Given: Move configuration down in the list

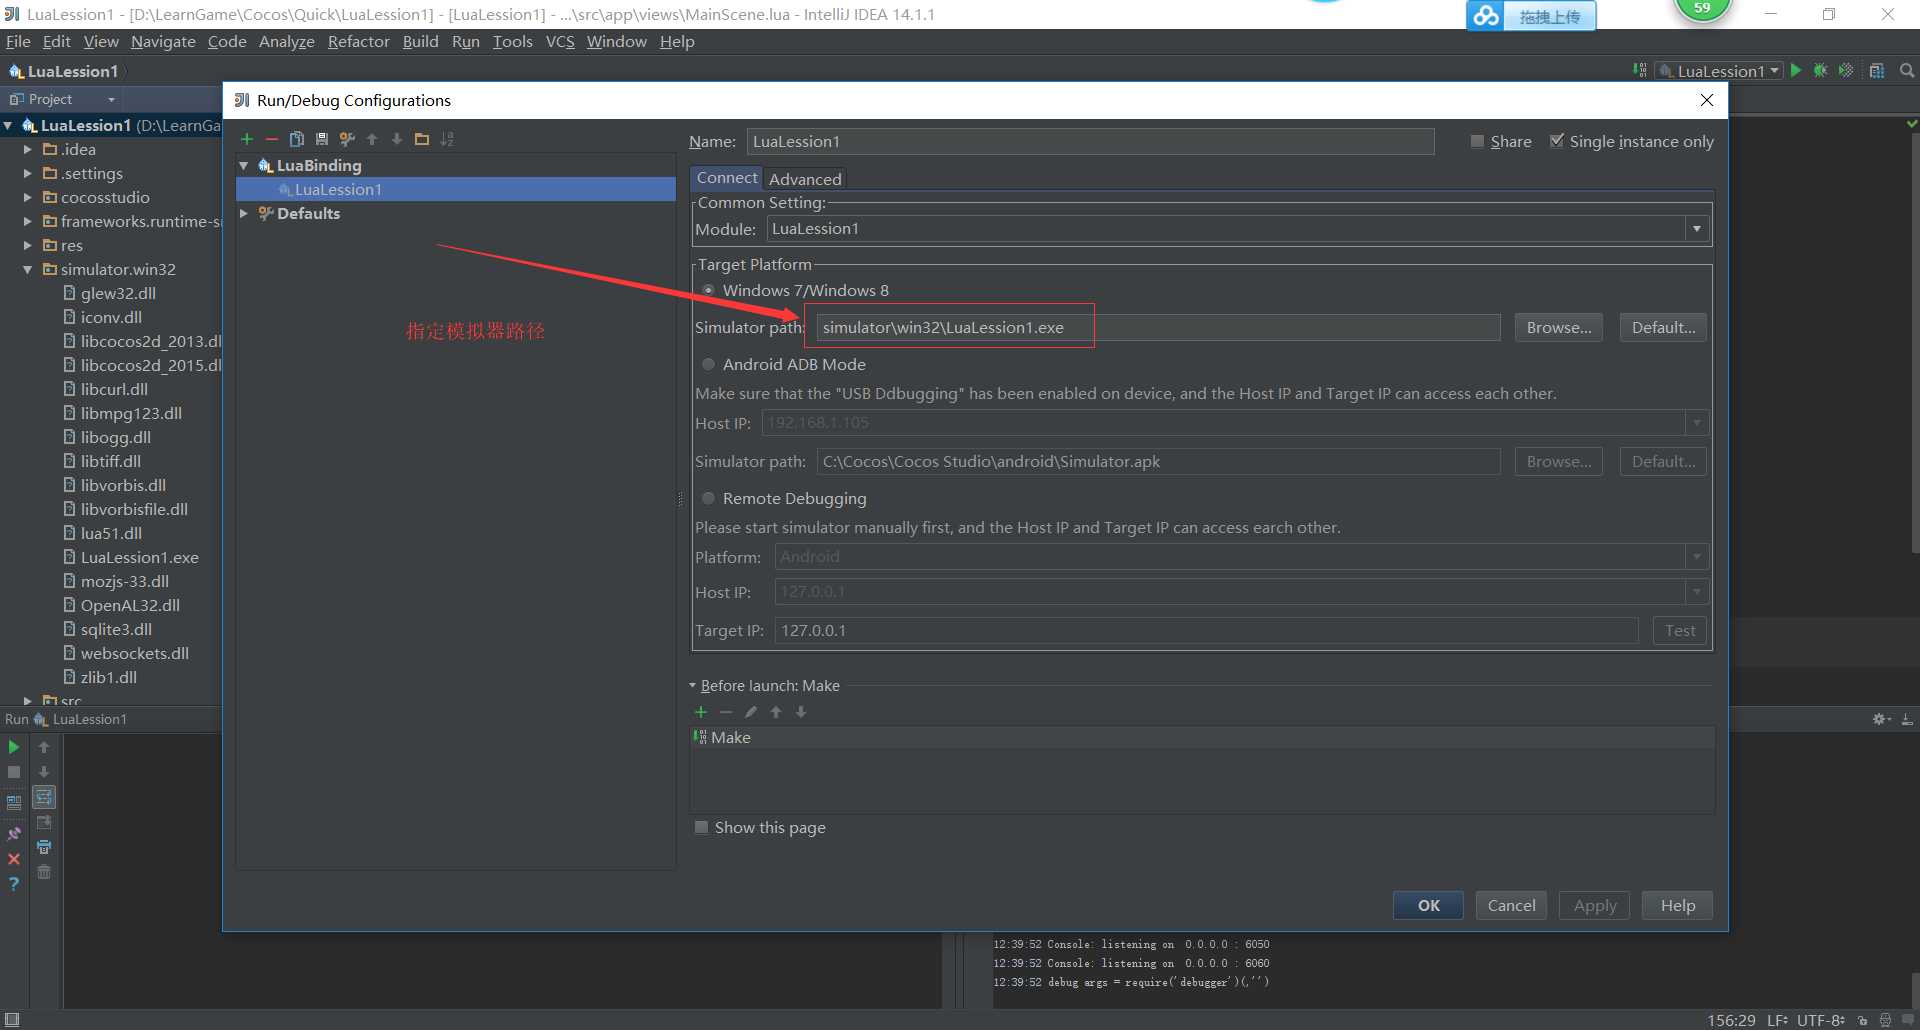Looking at the screenshot, I should pyautogui.click(x=397, y=139).
